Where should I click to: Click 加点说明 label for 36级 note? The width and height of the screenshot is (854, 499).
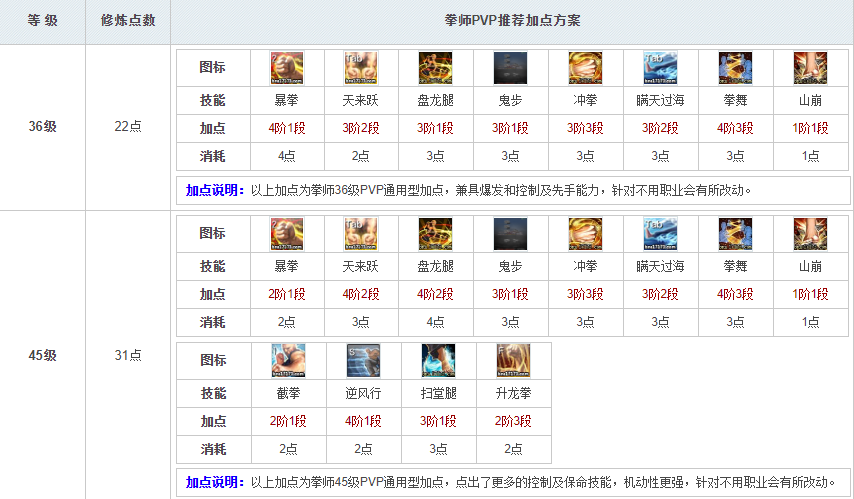click(215, 191)
